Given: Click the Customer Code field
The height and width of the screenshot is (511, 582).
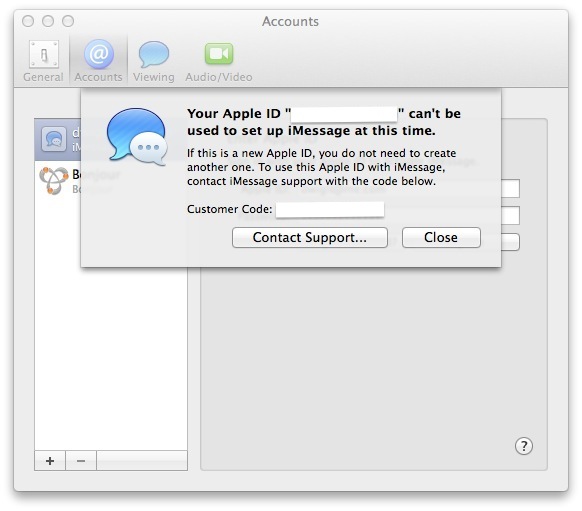Looking at the screenshot, I should pos(330,210).
